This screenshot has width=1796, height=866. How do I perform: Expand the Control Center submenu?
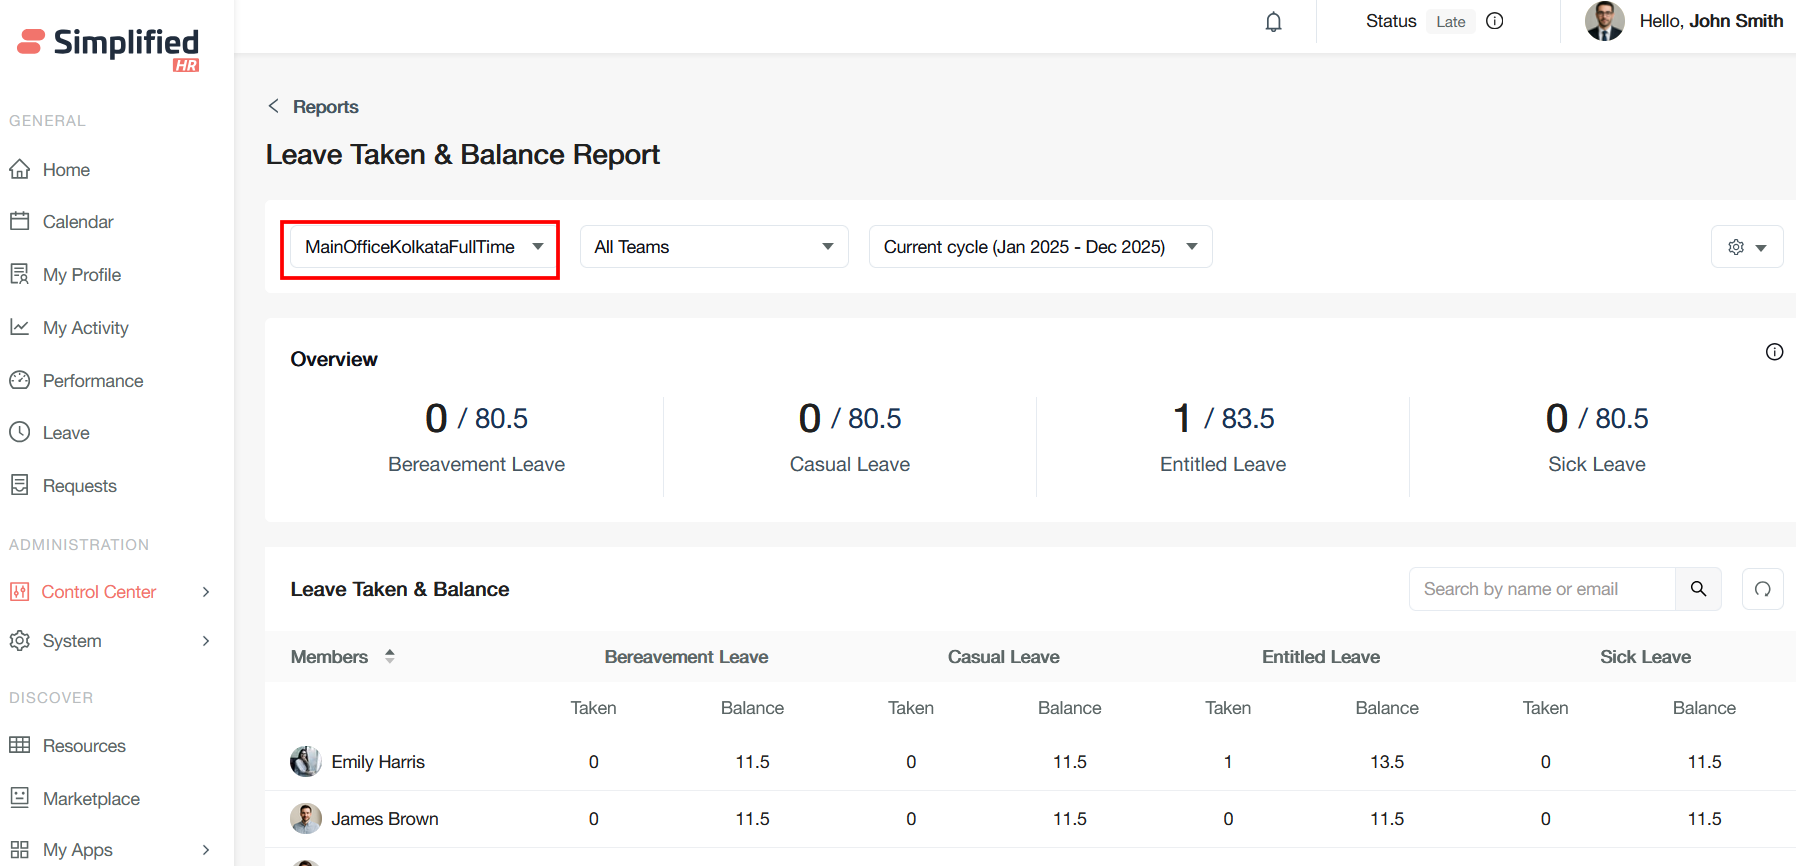tap(205, 592)
